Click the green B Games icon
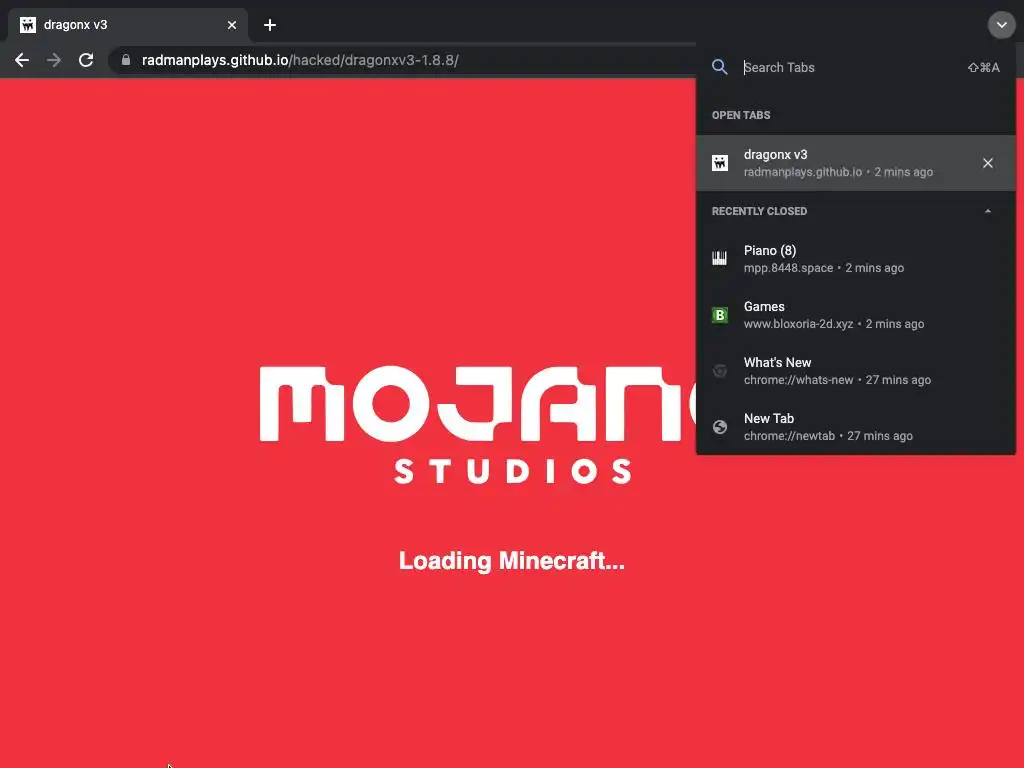 click(x=720, y=315)
